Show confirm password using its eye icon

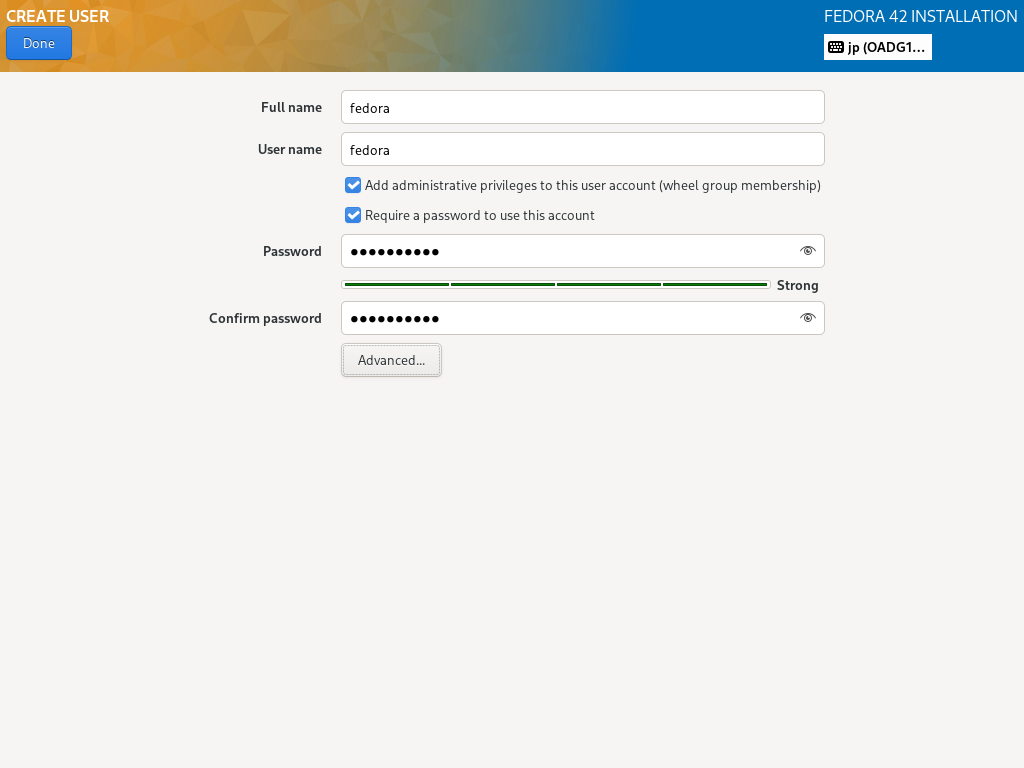(808, 318)
